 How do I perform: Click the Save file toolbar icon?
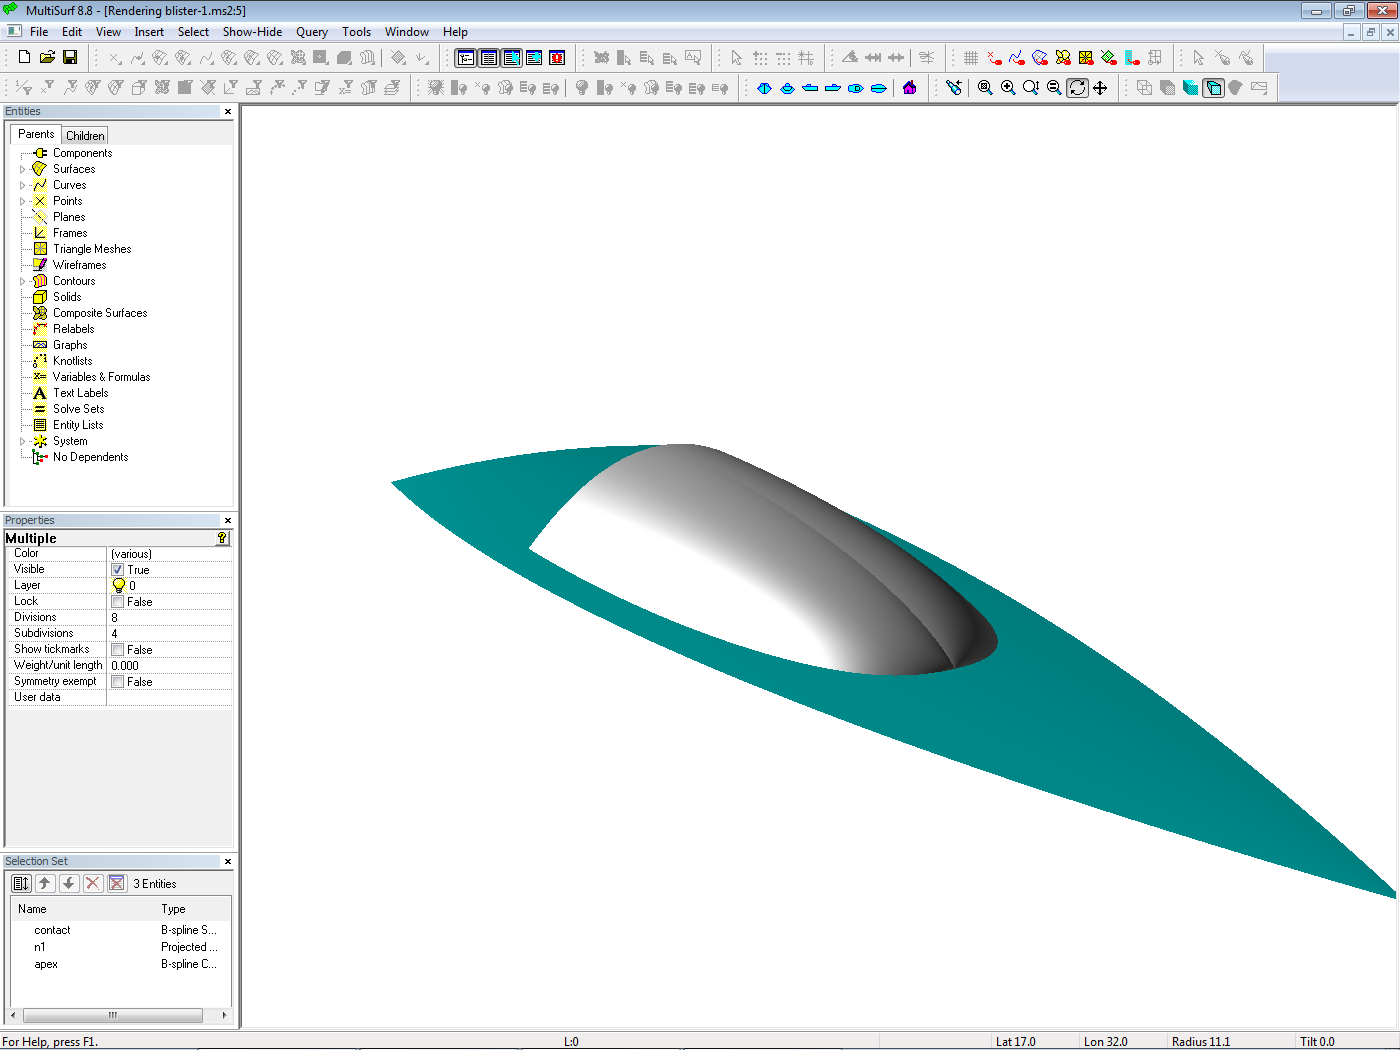70,58
